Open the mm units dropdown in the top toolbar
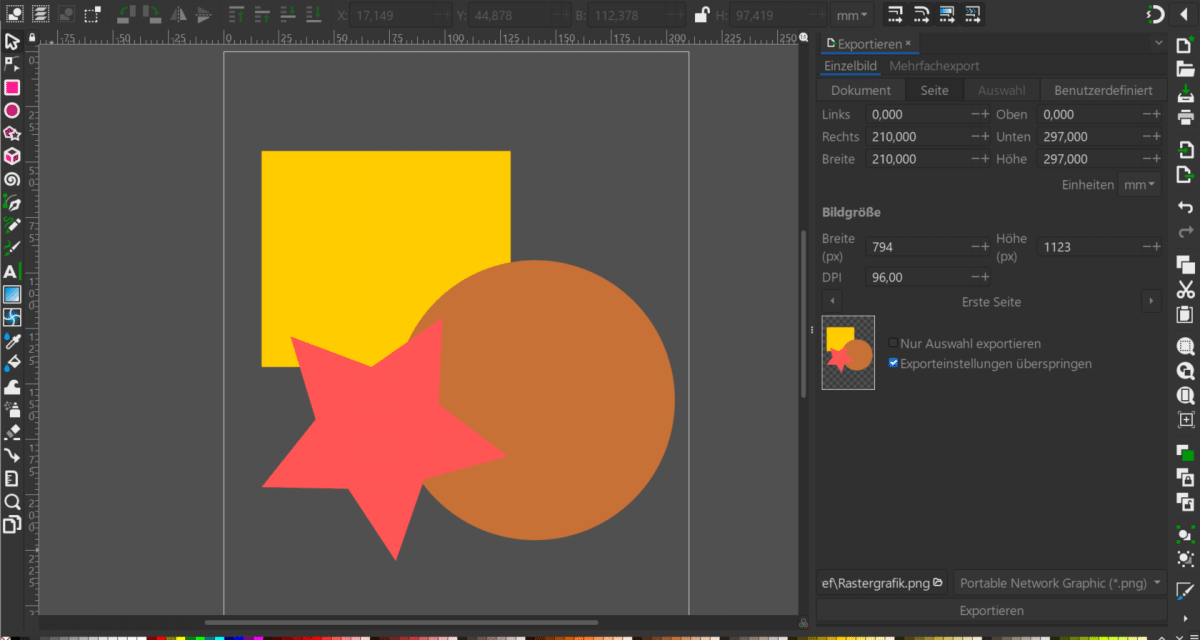The image size is (1200, 640). (x=851, y=14)
